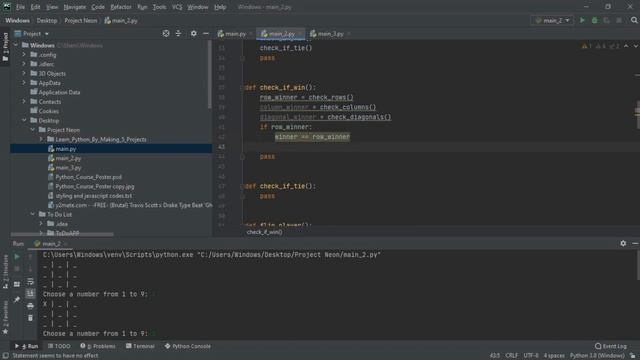Select styling and javascript codes.txt file
This screenshot has width=640, height=360.
point(93,196)
